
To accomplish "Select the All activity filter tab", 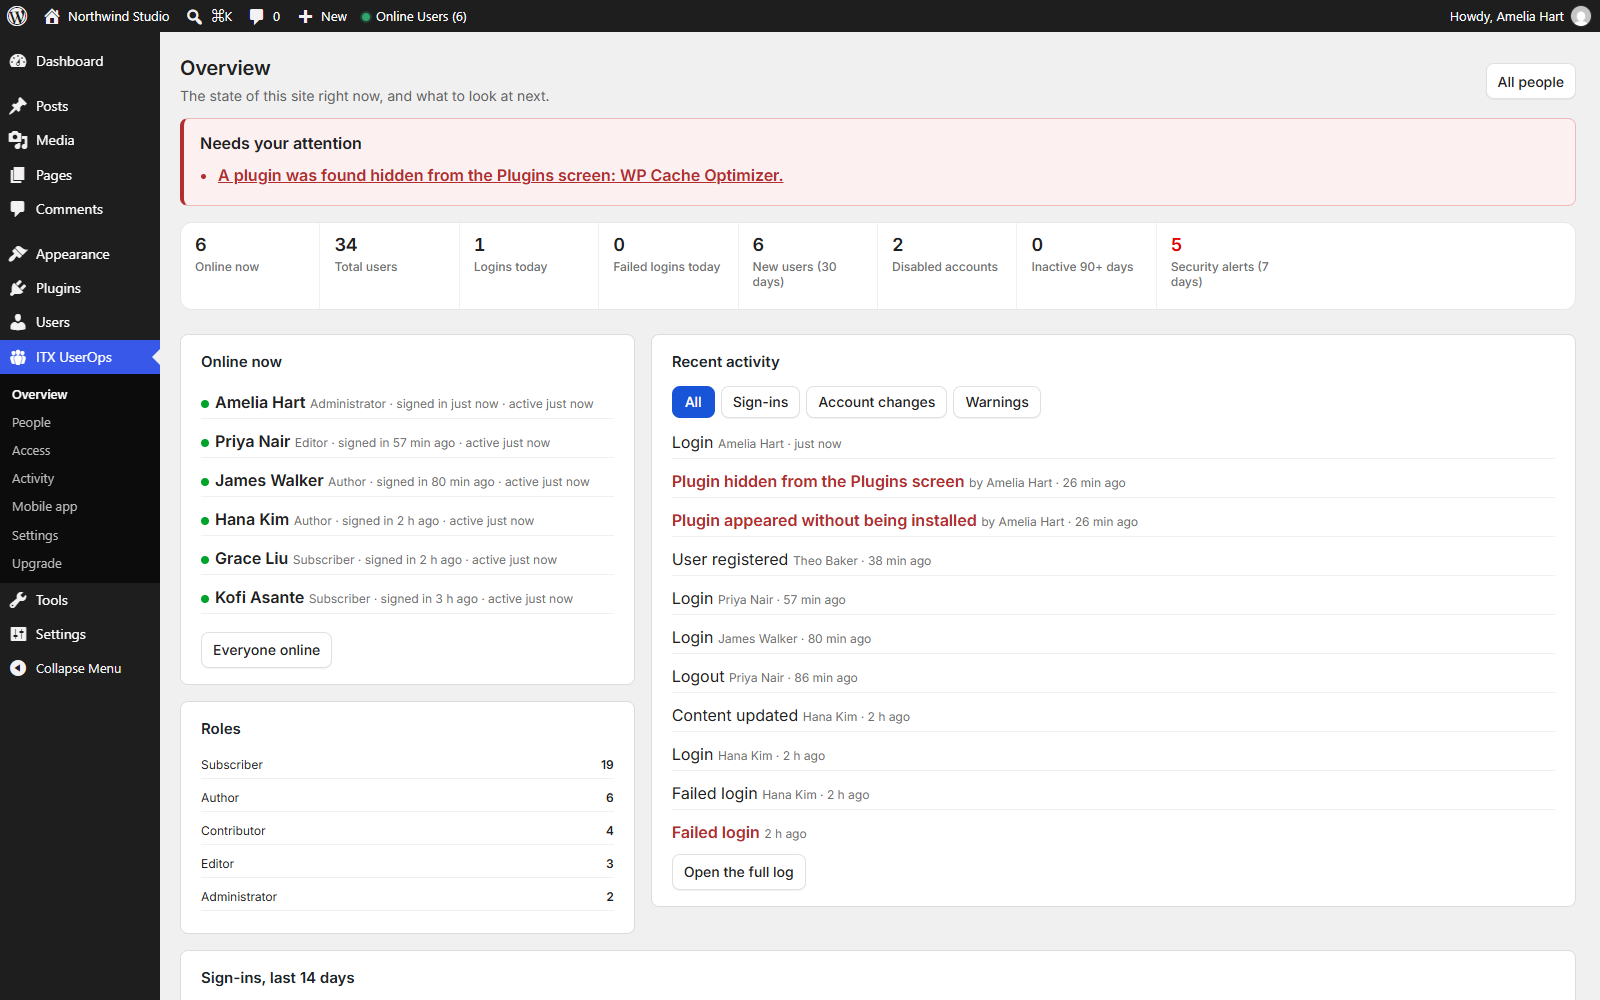I will point(693,402).
